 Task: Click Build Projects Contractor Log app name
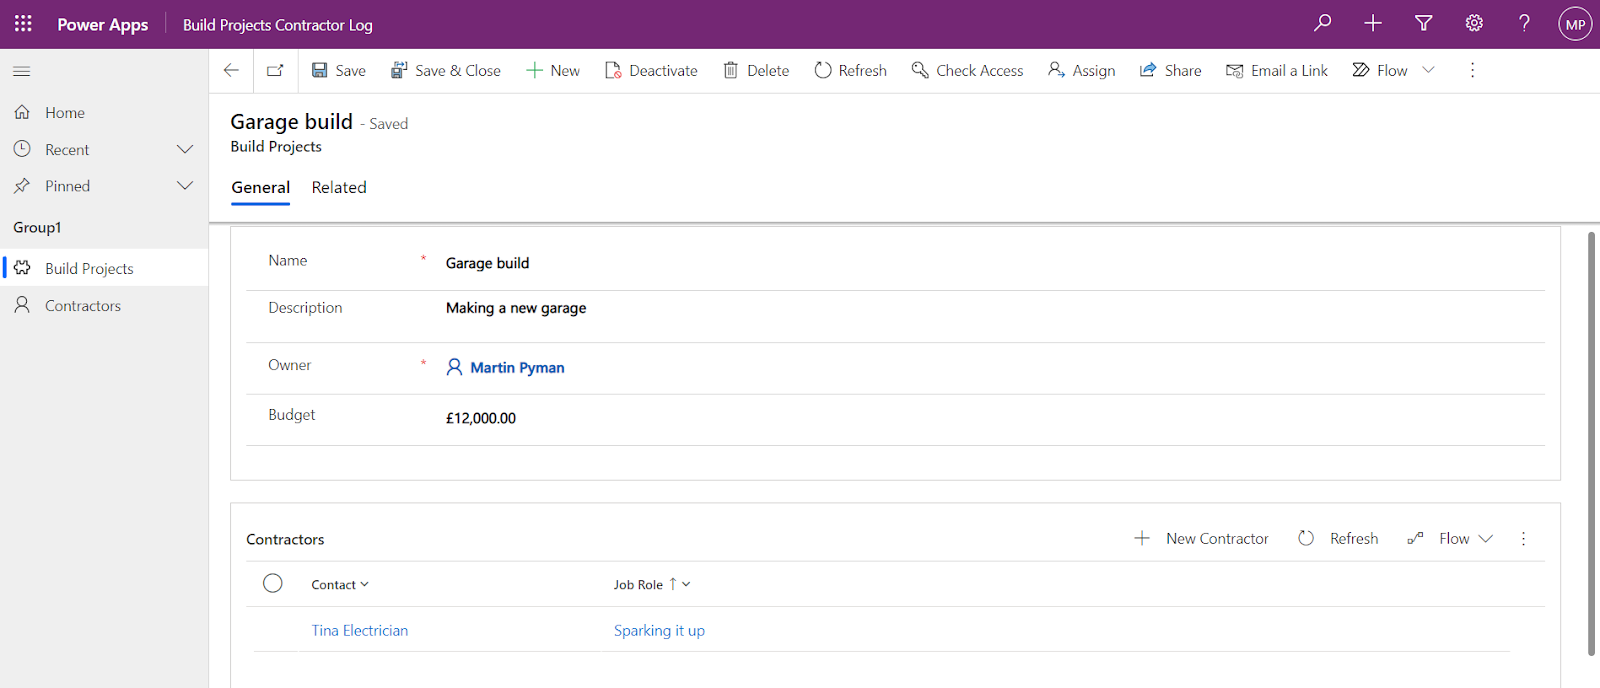(278, 24)
